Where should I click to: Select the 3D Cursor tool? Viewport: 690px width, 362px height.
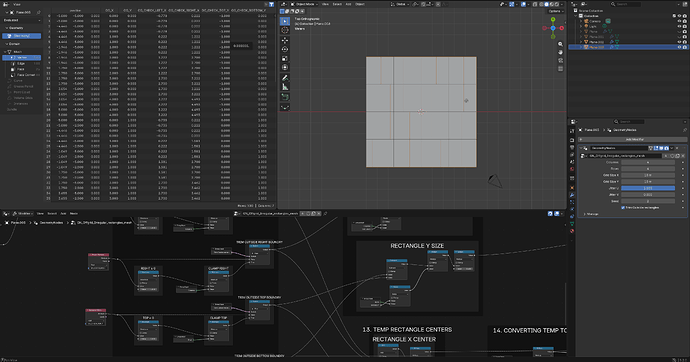pos(285,30)
